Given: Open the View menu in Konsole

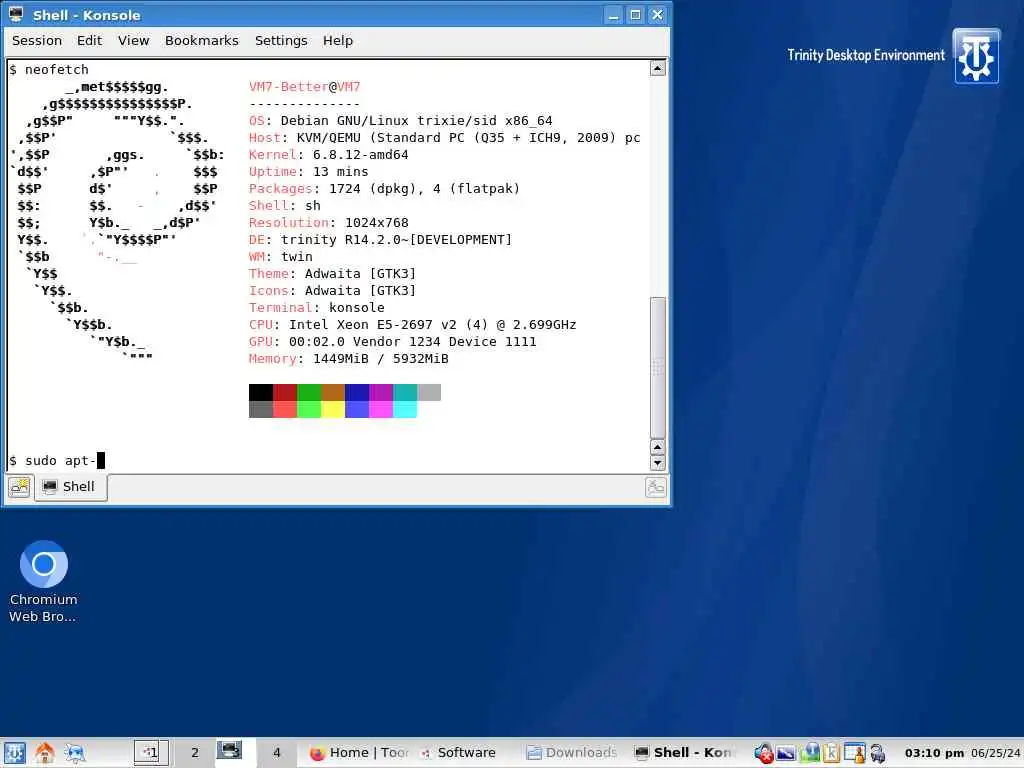Looking at the screenshot, I should click(133, 40).
